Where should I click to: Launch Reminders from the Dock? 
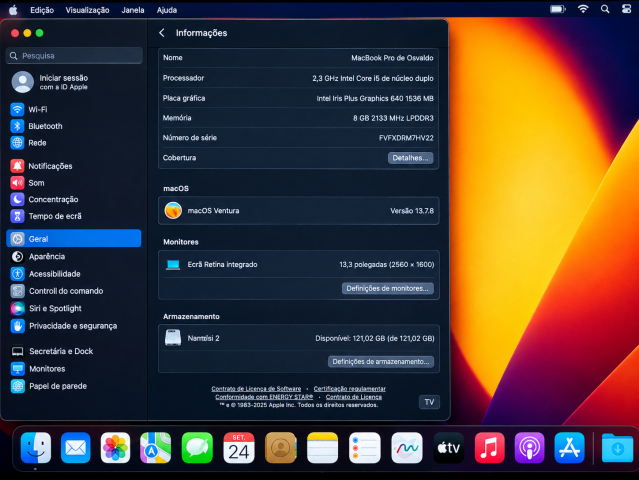365,448
